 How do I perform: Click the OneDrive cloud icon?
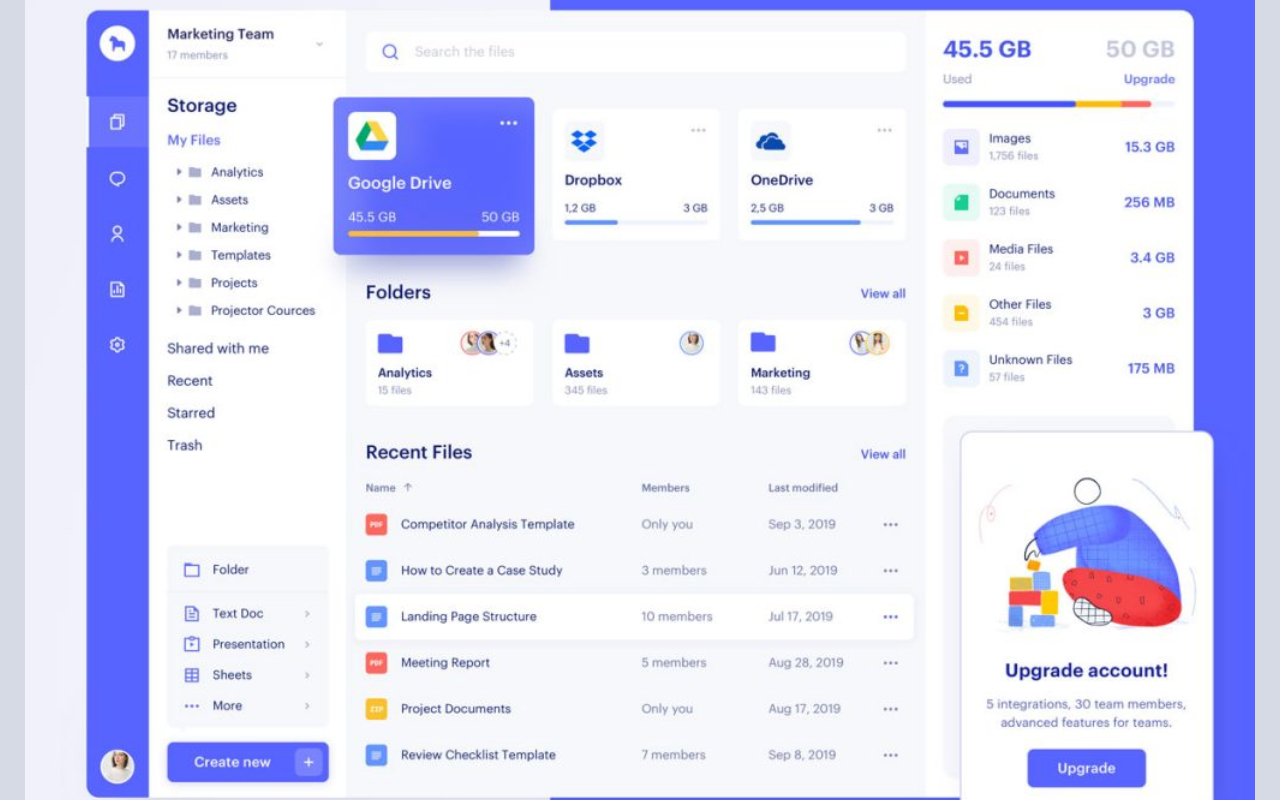point(770,141)
